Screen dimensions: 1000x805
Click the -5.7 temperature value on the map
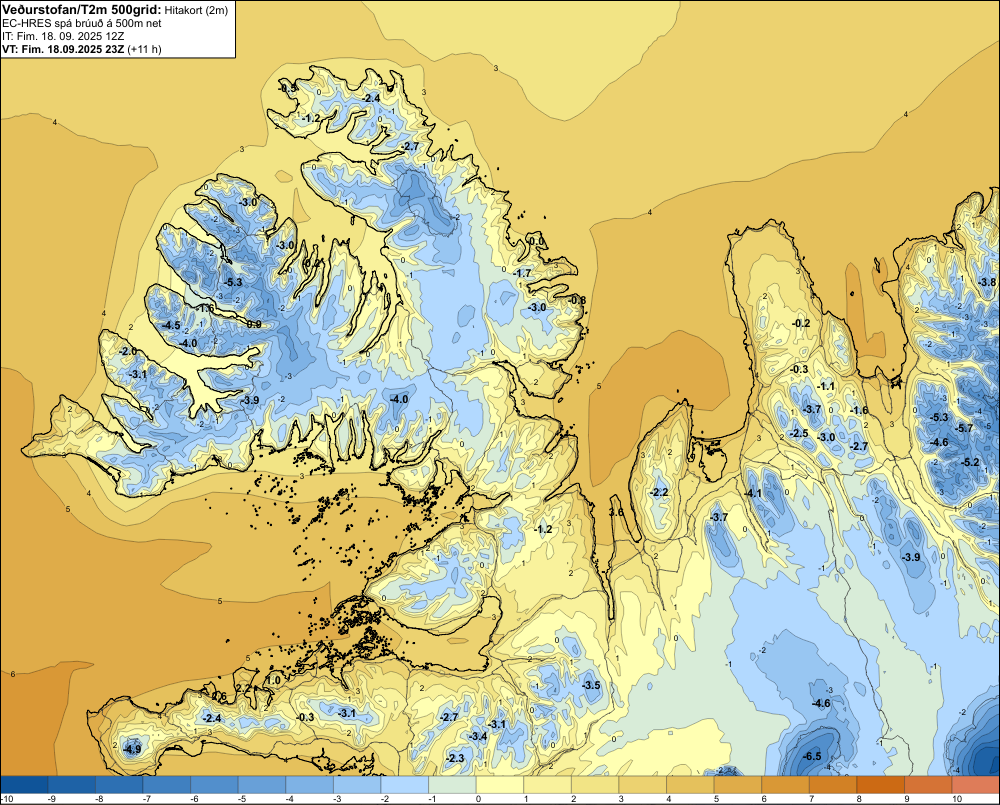[x=965, y=428]
